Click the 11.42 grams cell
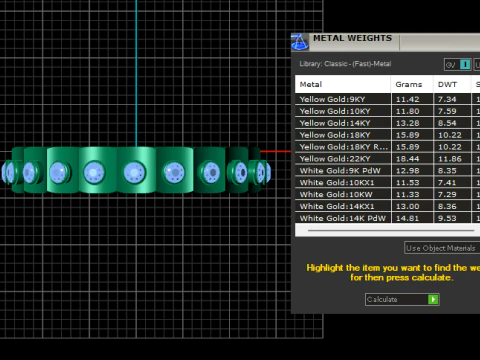The image size is (480, 360). (x=412, y=99)
